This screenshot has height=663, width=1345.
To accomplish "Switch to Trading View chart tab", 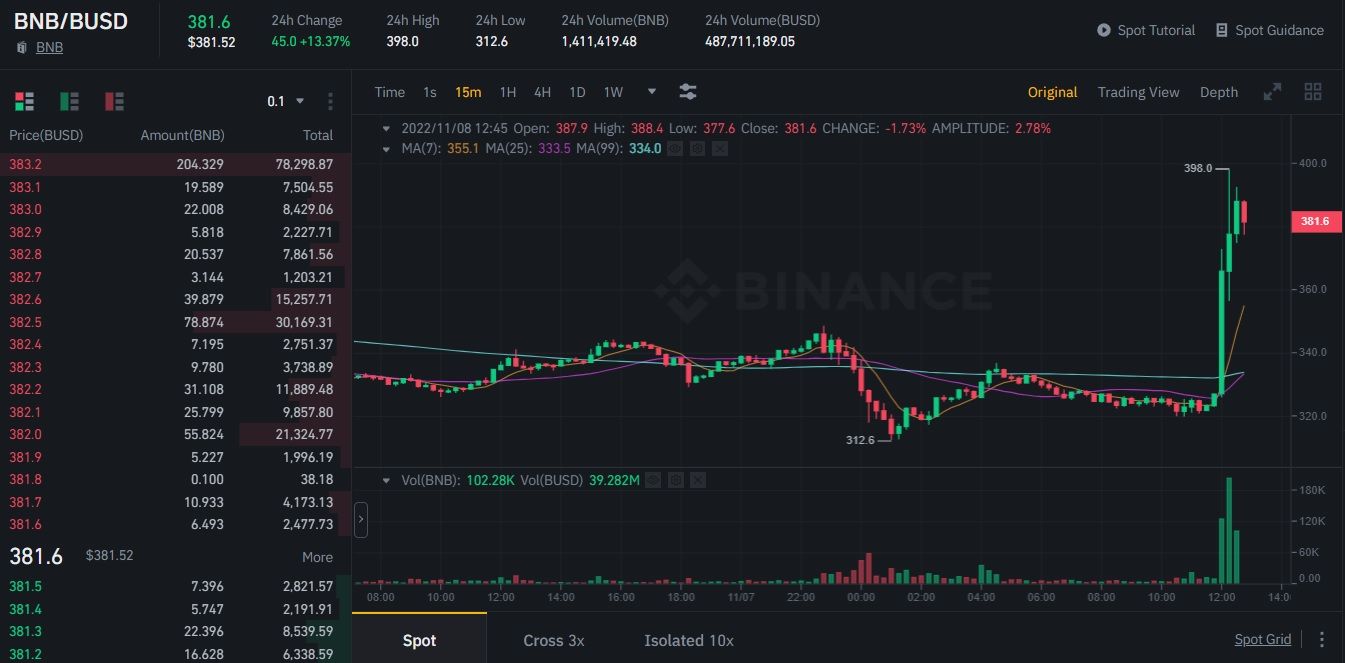I will (1138, 92).
